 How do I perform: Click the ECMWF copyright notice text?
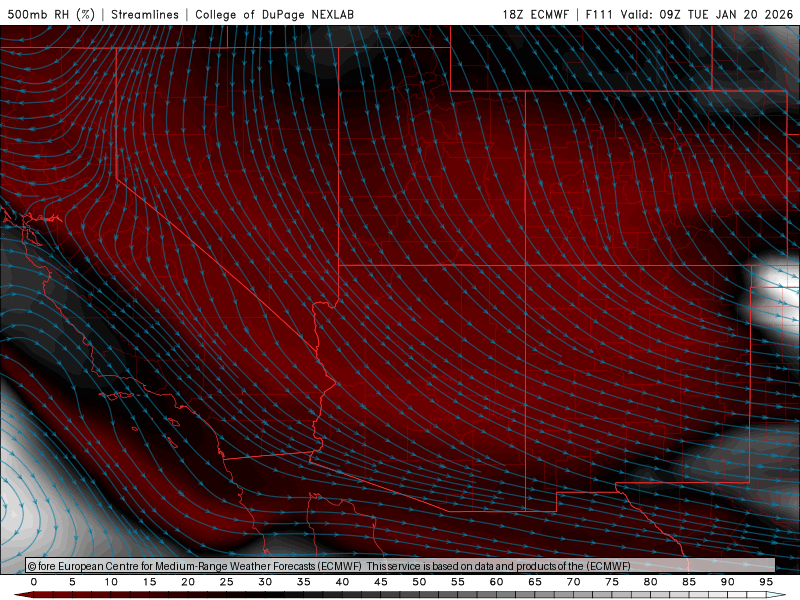(329, 566)
